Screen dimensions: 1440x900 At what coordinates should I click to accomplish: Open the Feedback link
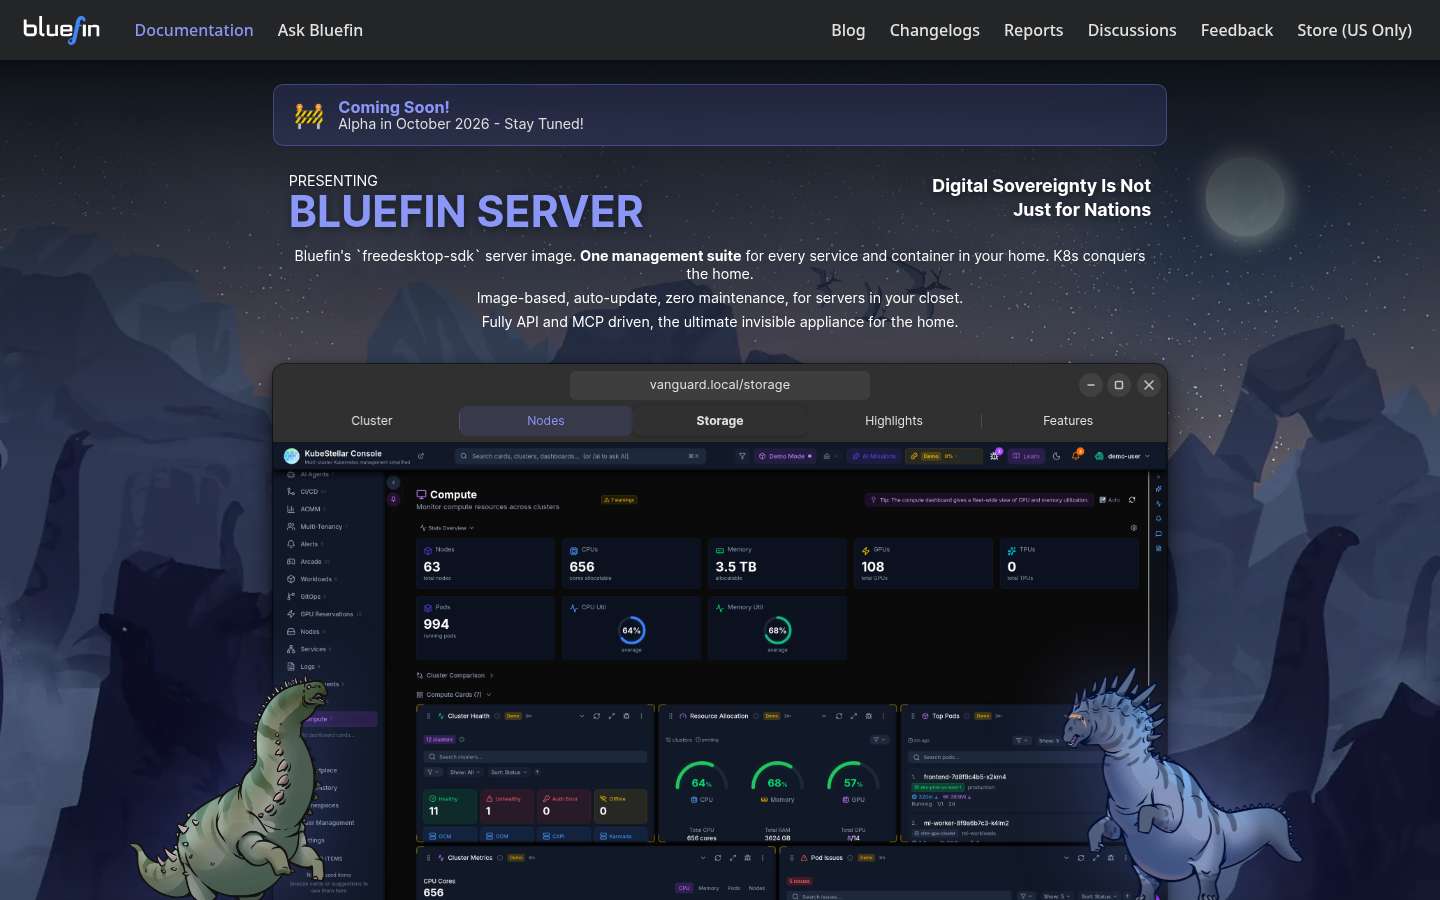coord(1237,30)
